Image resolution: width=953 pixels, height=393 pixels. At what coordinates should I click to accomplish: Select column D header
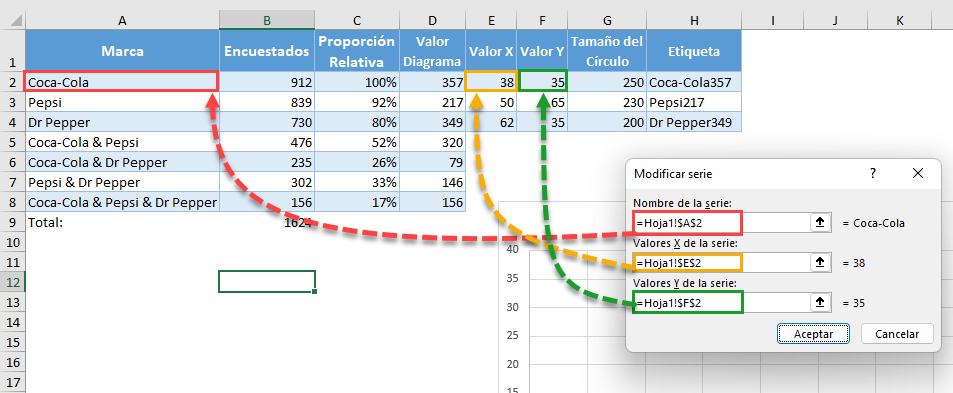coord(432,21)
